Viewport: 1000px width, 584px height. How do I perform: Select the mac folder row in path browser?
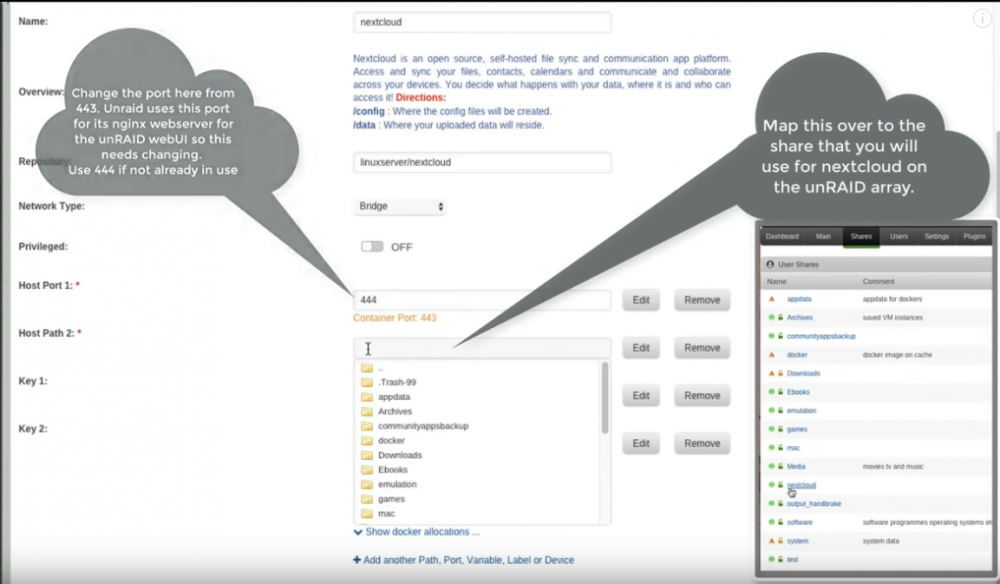pyautogui.click(x=477, y=514)
